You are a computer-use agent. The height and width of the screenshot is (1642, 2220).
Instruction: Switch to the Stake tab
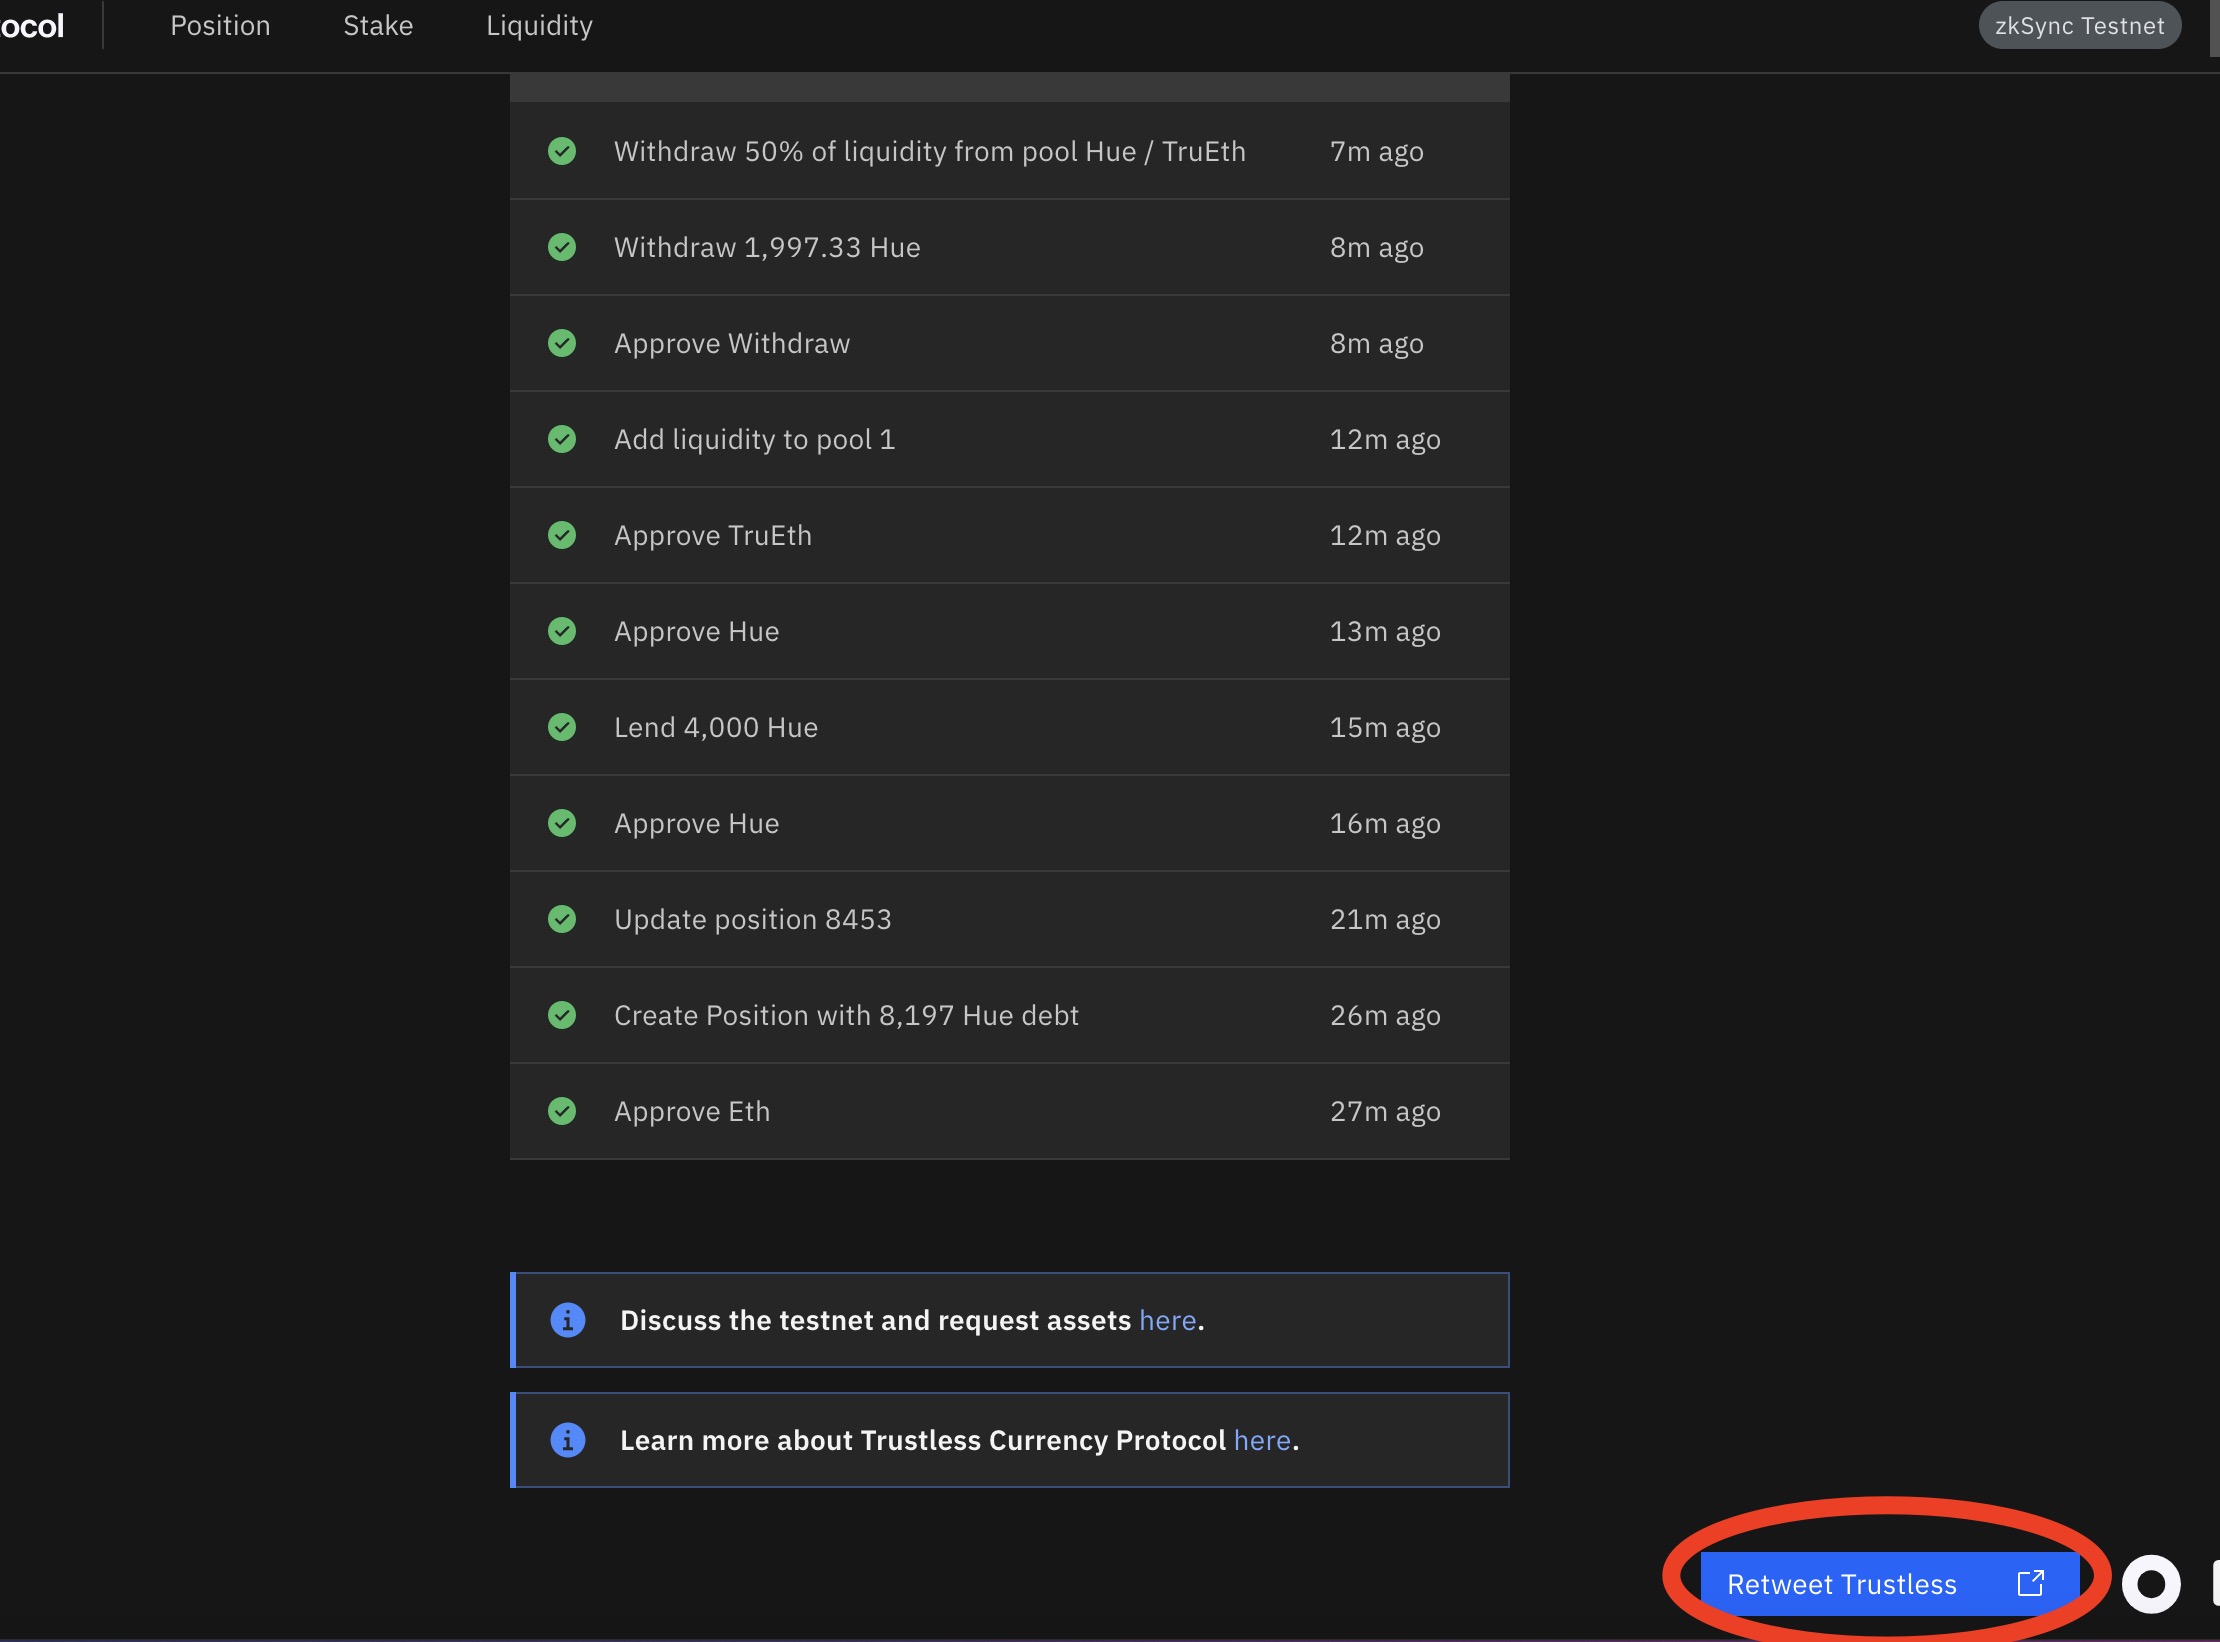[378, 26]
